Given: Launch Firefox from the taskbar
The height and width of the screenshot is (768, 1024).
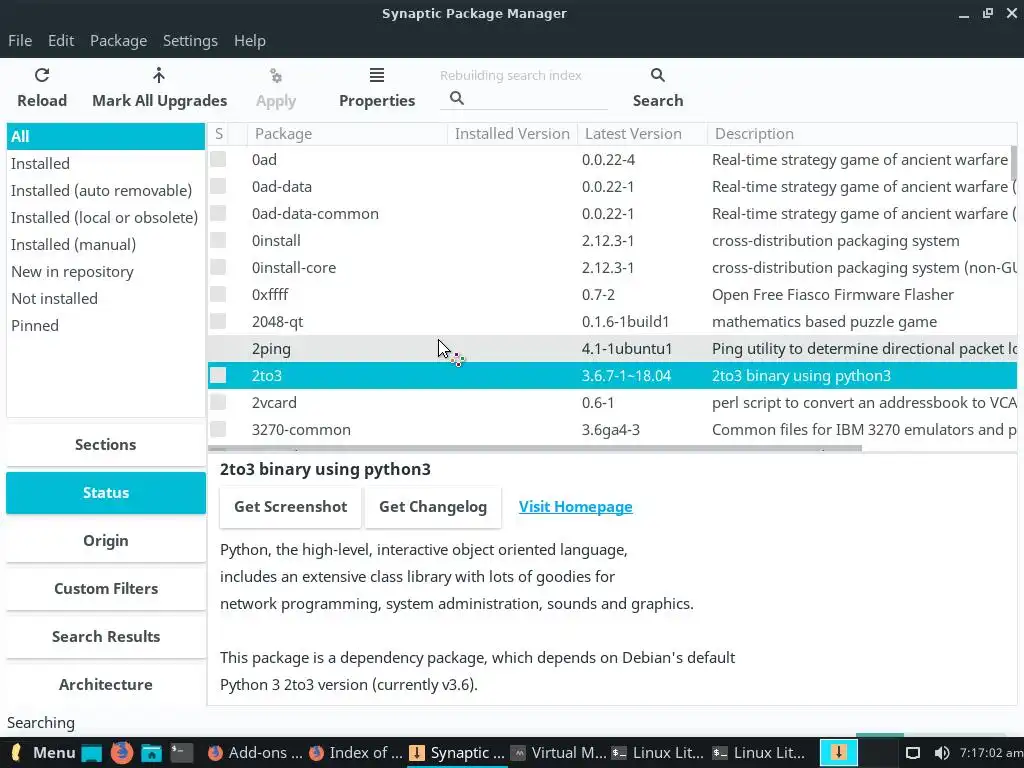Looking at the screenshot, I should point(121,753).
